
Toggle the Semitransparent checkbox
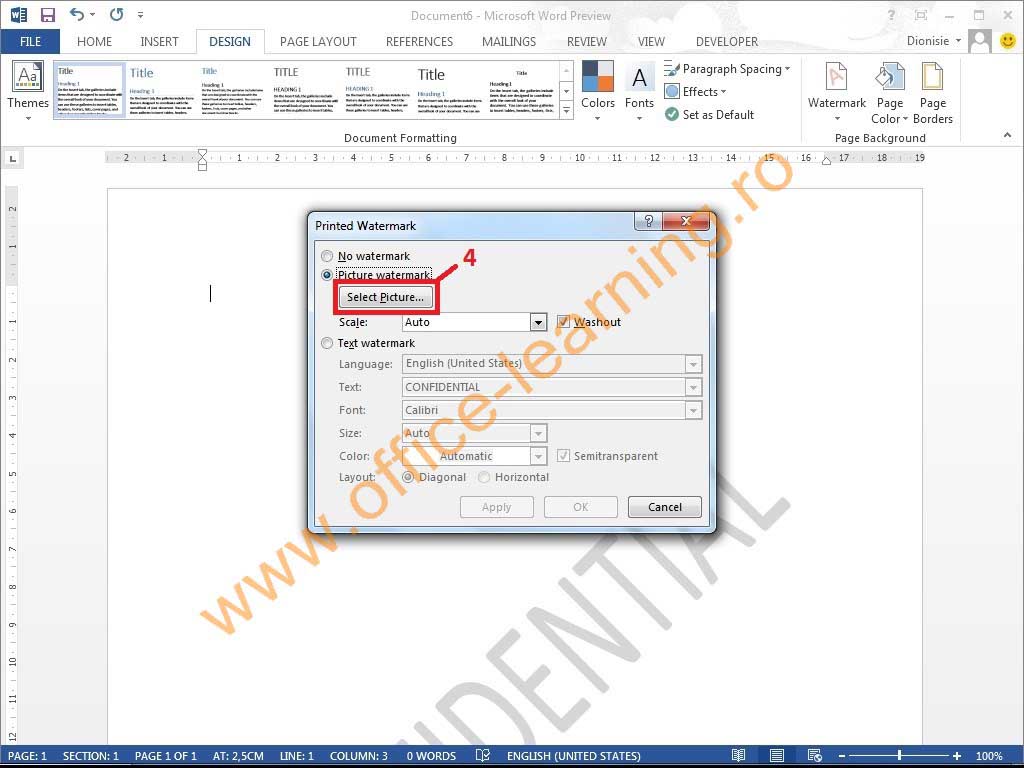pyautogui.click(x=563, y=455)
